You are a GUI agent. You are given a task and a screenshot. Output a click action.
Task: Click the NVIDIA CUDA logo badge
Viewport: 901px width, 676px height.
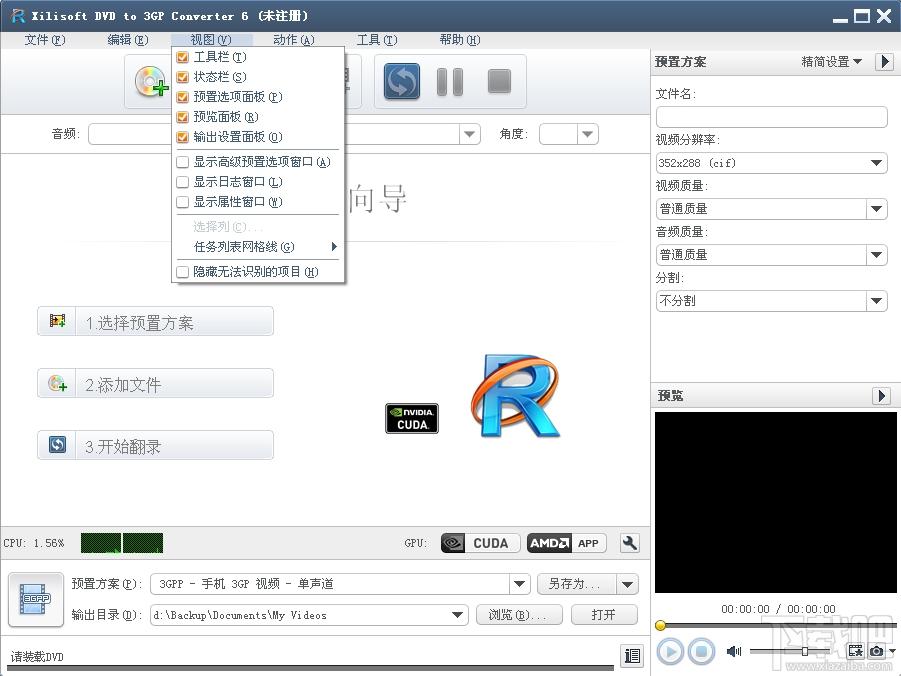411,418
